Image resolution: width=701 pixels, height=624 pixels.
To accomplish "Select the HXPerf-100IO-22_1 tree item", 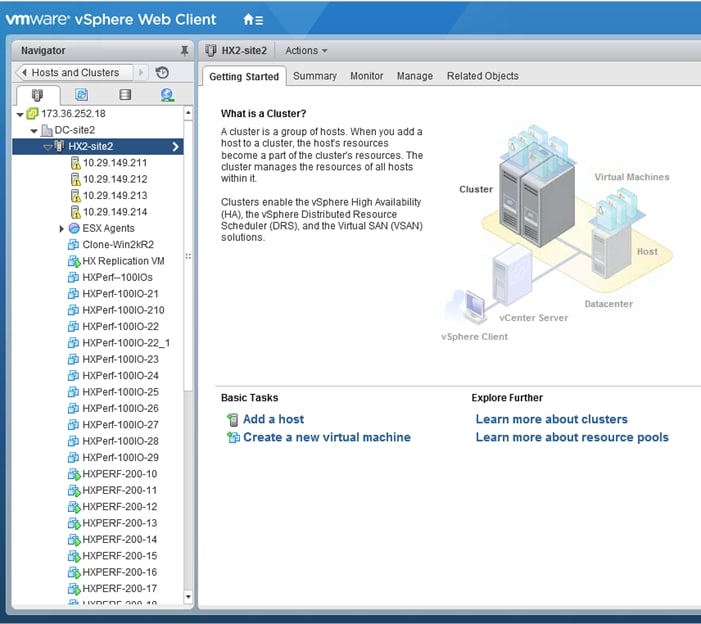I will coord(126,343).
